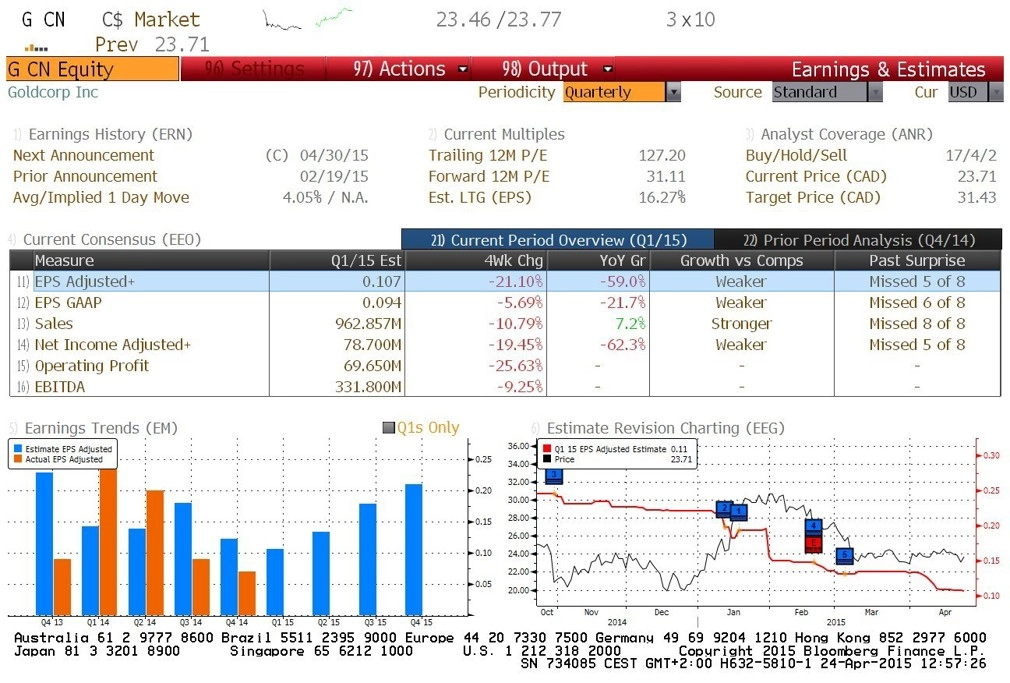Click the G CN Equity security field
The width and height of the screenshot is (1010, 683).
click(92, 69)
